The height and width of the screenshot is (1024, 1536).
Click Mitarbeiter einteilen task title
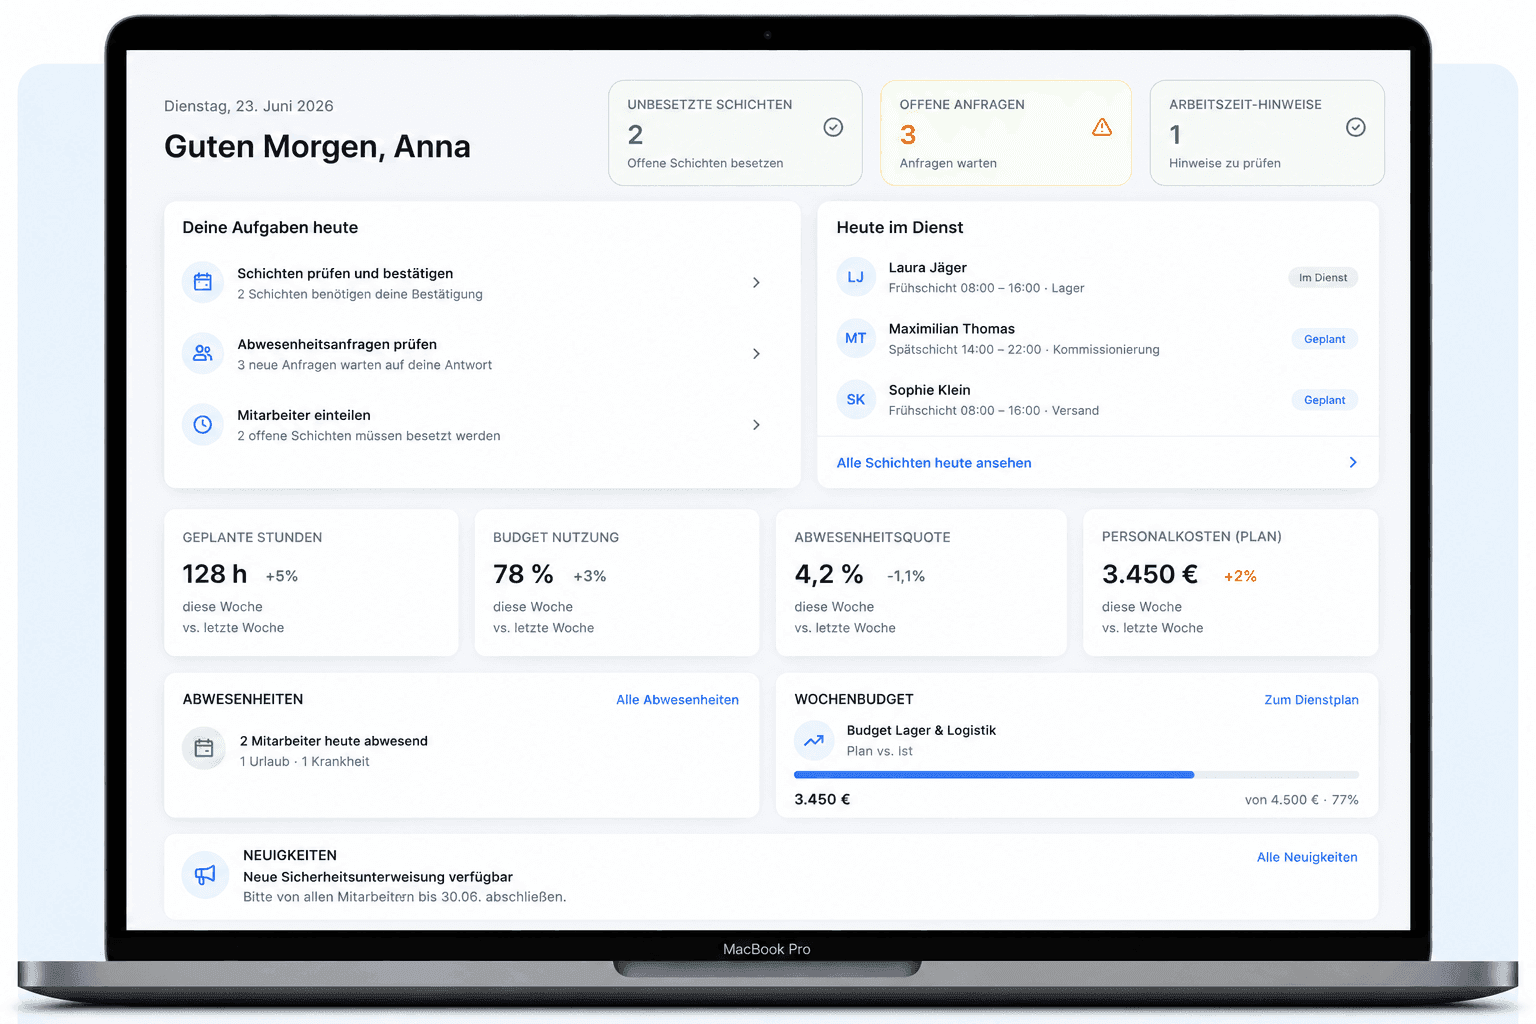pos(304,415)
